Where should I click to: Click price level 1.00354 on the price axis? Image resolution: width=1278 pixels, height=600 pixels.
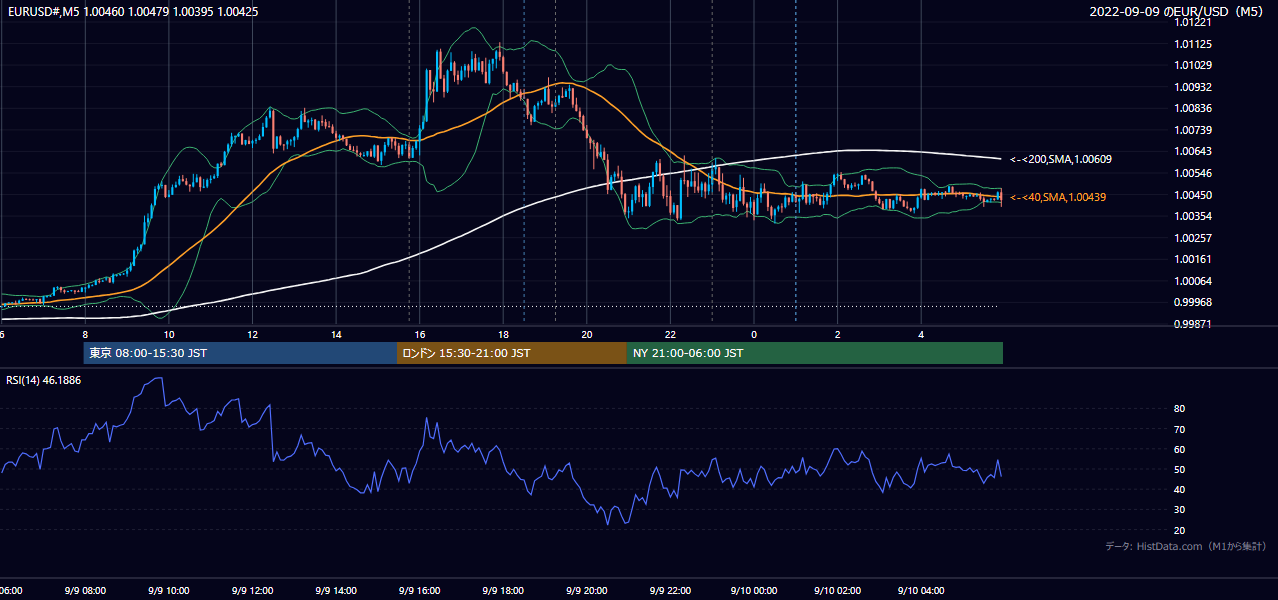click(1192, 217)
